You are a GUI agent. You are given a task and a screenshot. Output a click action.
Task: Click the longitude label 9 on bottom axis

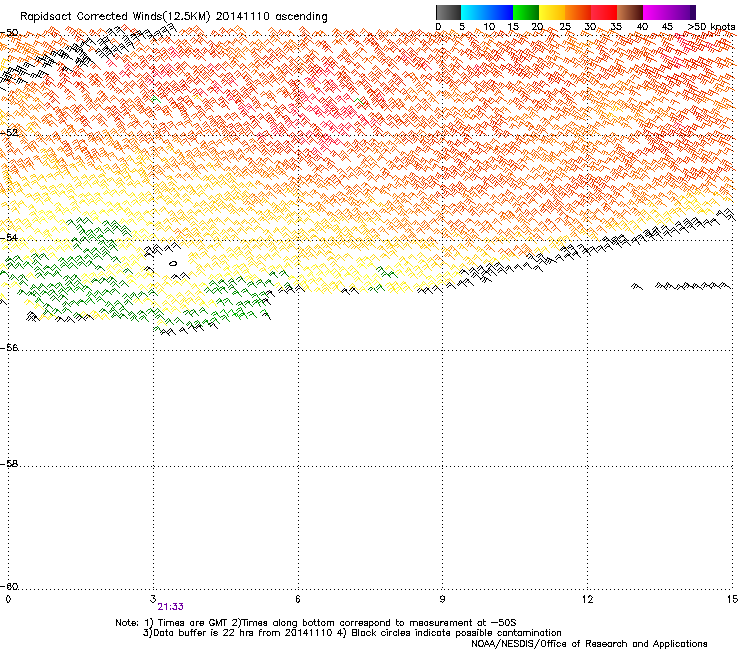coord(442,599)
